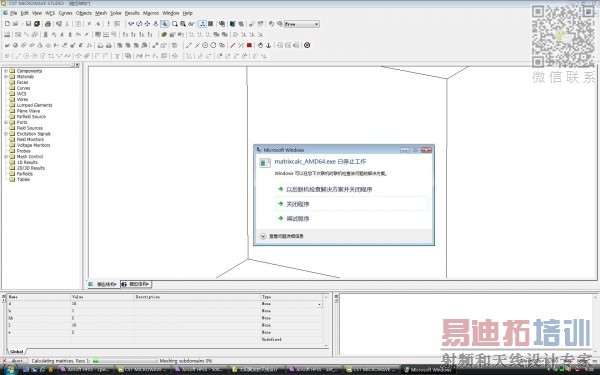Click the red square stop icon
Image resolution: width=600 pixels, height=375 pixels.
pos(249,45)
